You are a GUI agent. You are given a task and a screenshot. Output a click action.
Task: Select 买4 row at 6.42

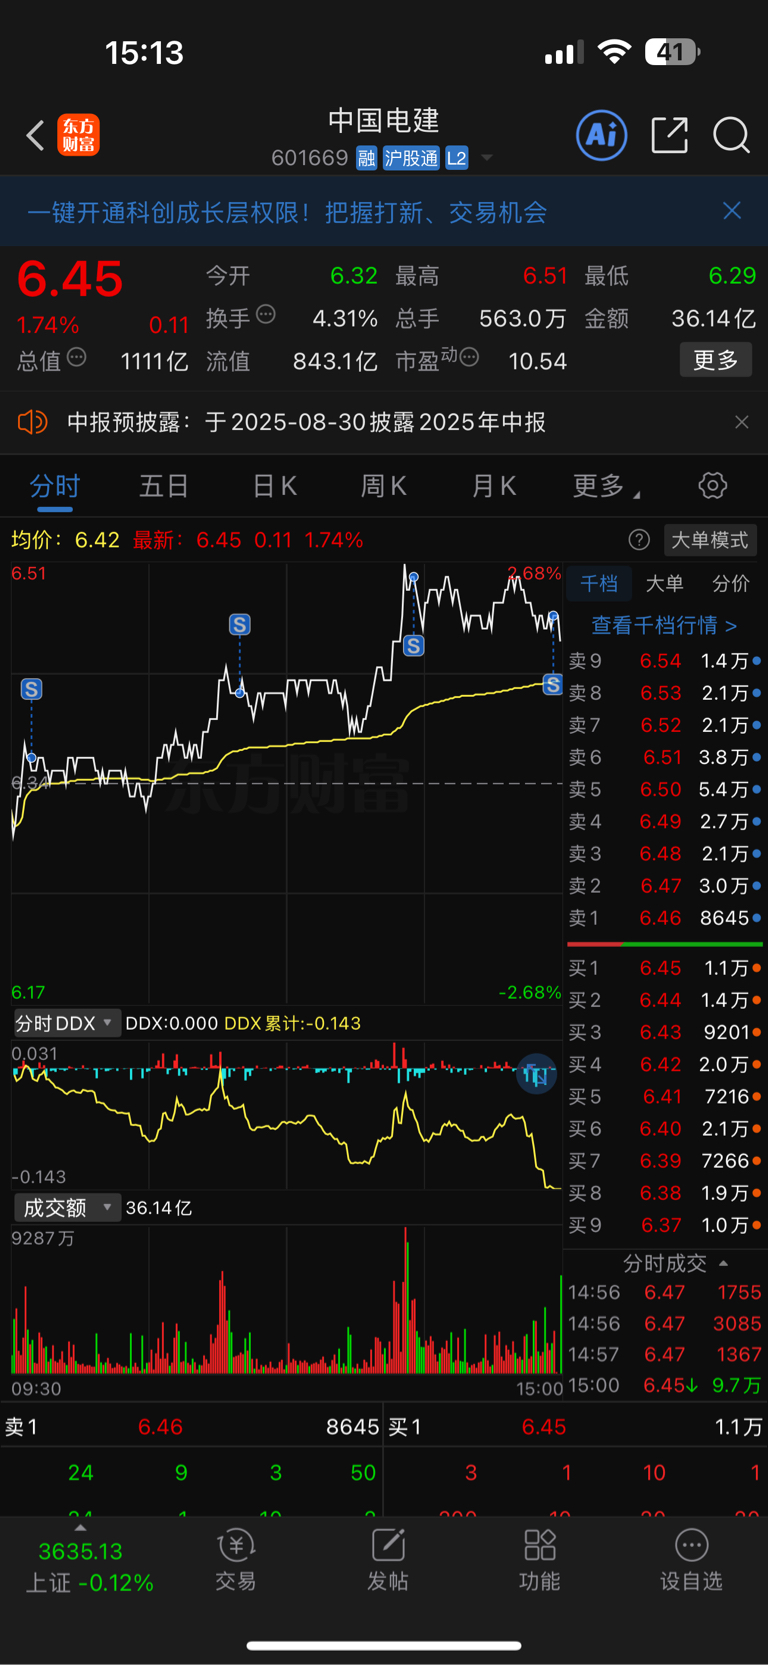[x=664, y=1064]
